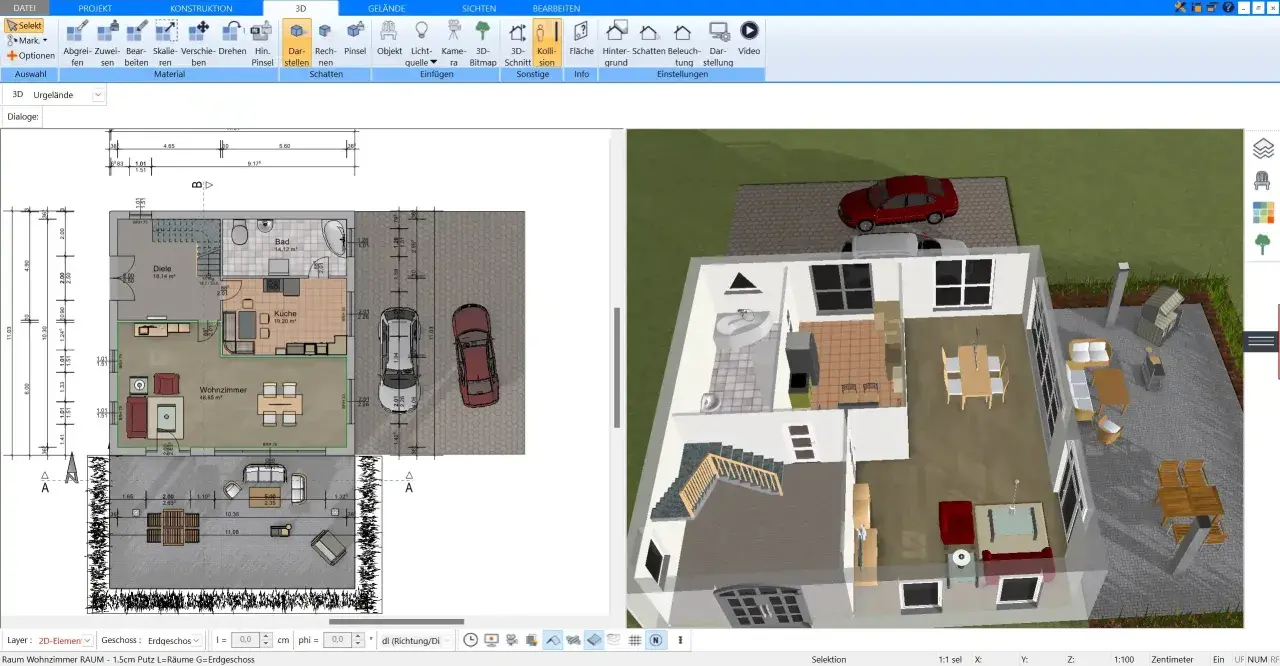Click the l length input field
This screenshot has height=666, width=1280.
(x=246, y=640)
